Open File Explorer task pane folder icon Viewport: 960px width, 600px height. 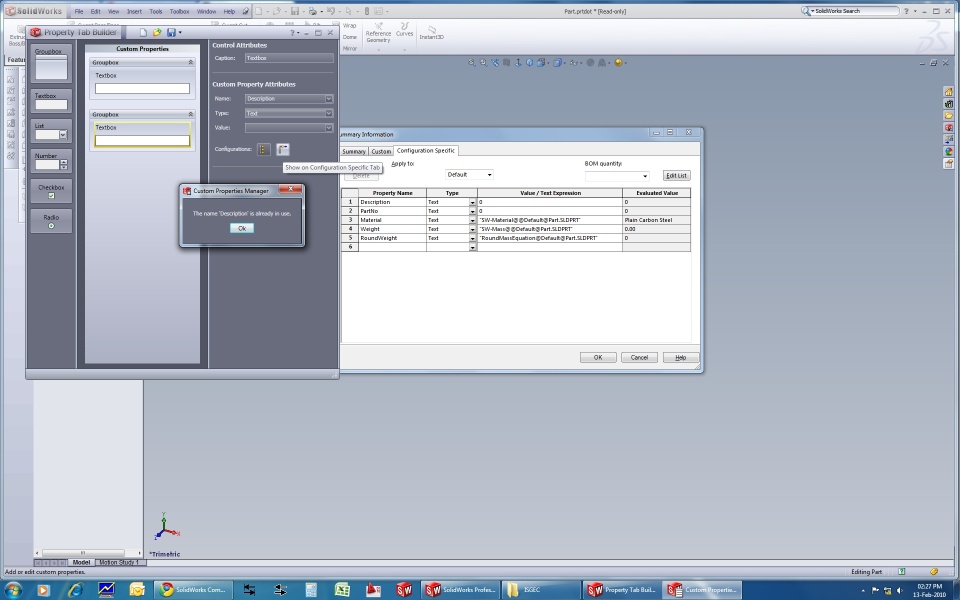(x=948, y=116)
